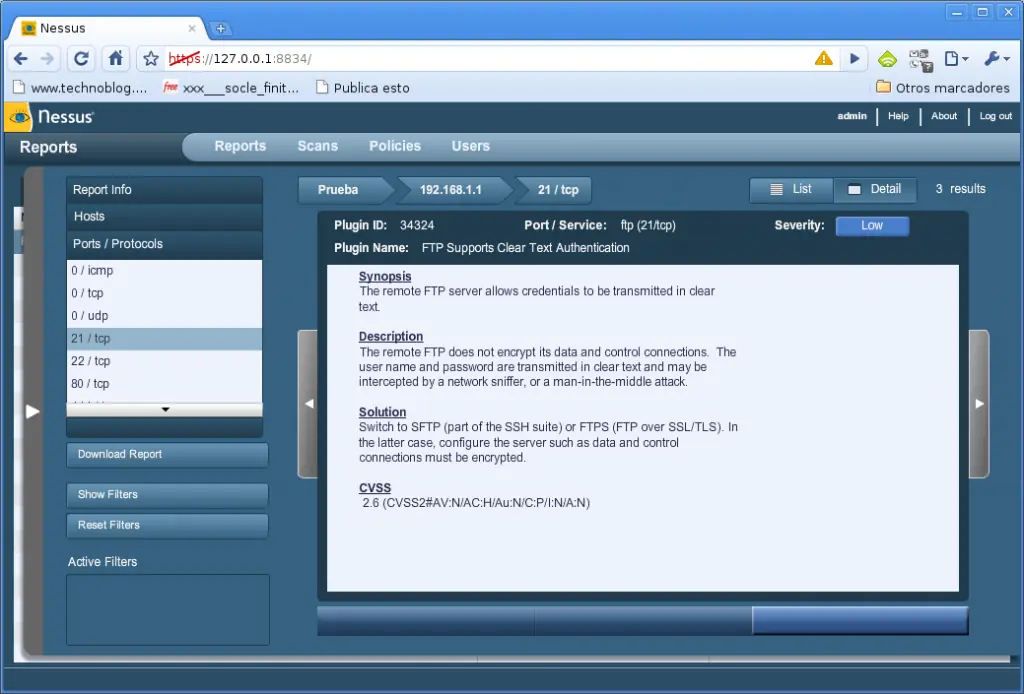
Task: Expand side panel with white triangle arrow
Action: click(x=32, y=411)
